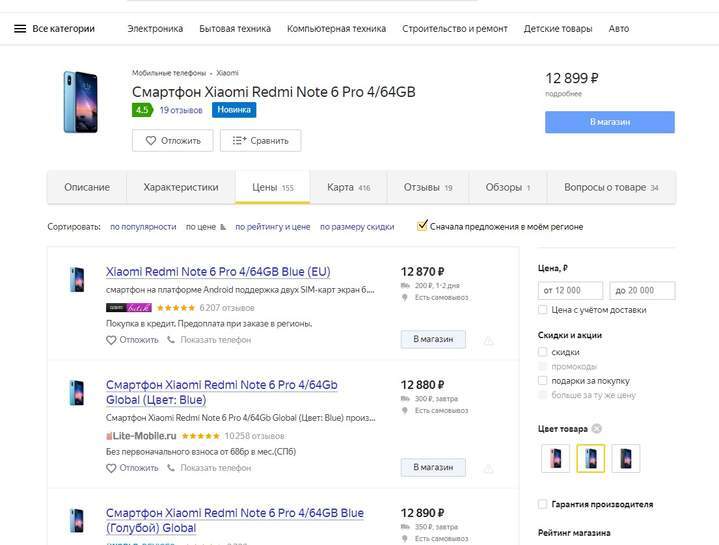Open the Xiaomi Redmi Note 6 Pro Blue (EU) link
719x545 pixels.
point(218,272)
